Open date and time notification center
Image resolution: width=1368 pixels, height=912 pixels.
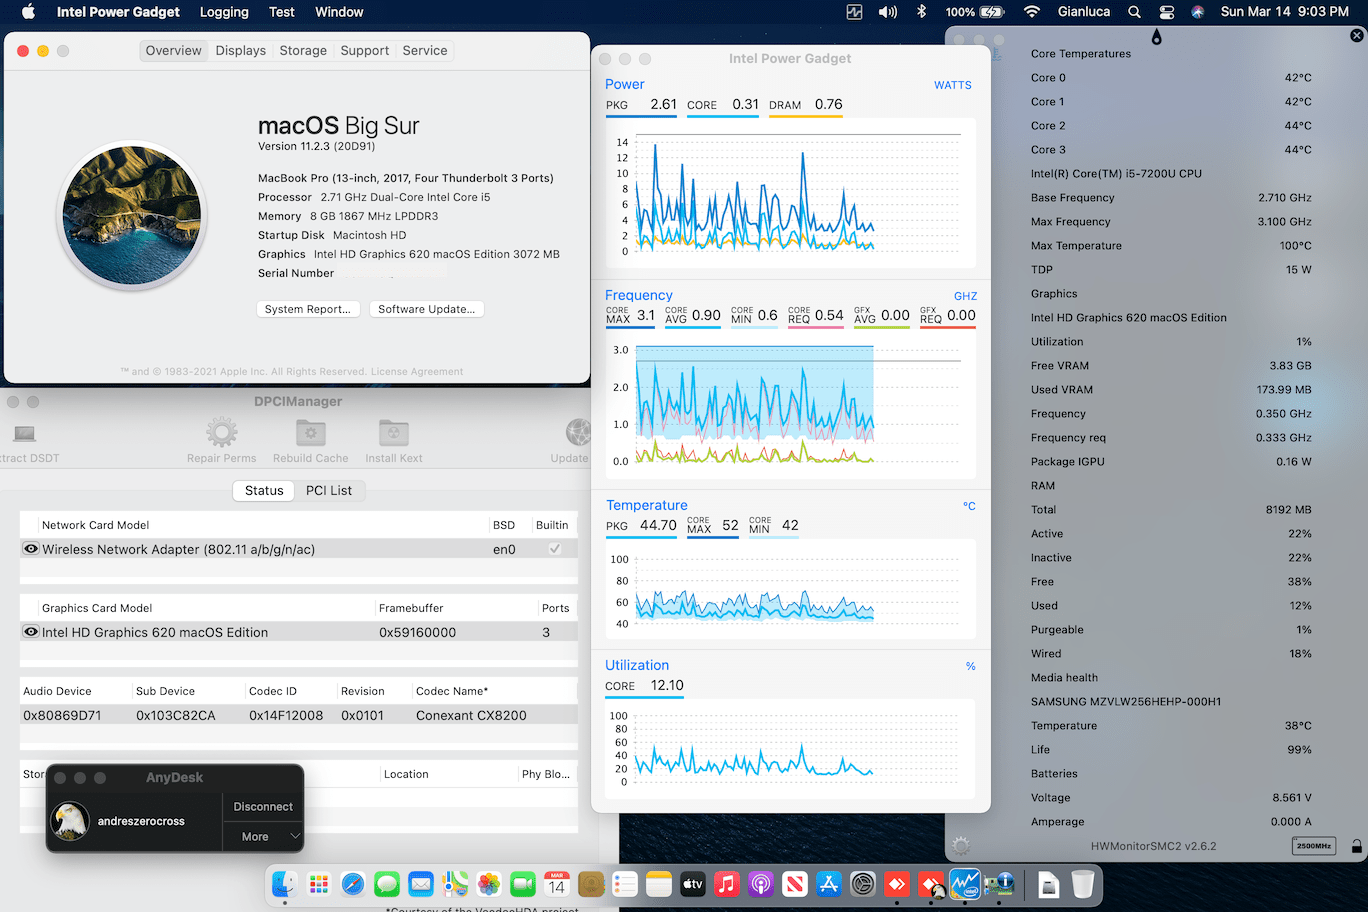coord(1284,12)
